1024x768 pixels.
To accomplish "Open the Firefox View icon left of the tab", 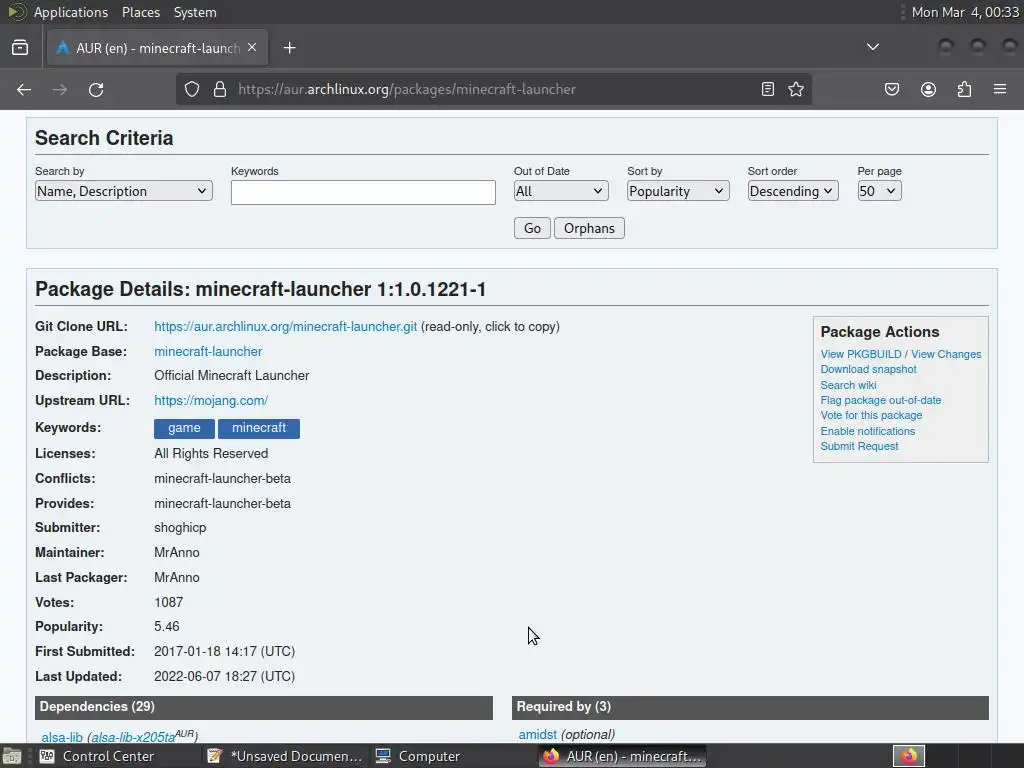I will click(20, 48).
